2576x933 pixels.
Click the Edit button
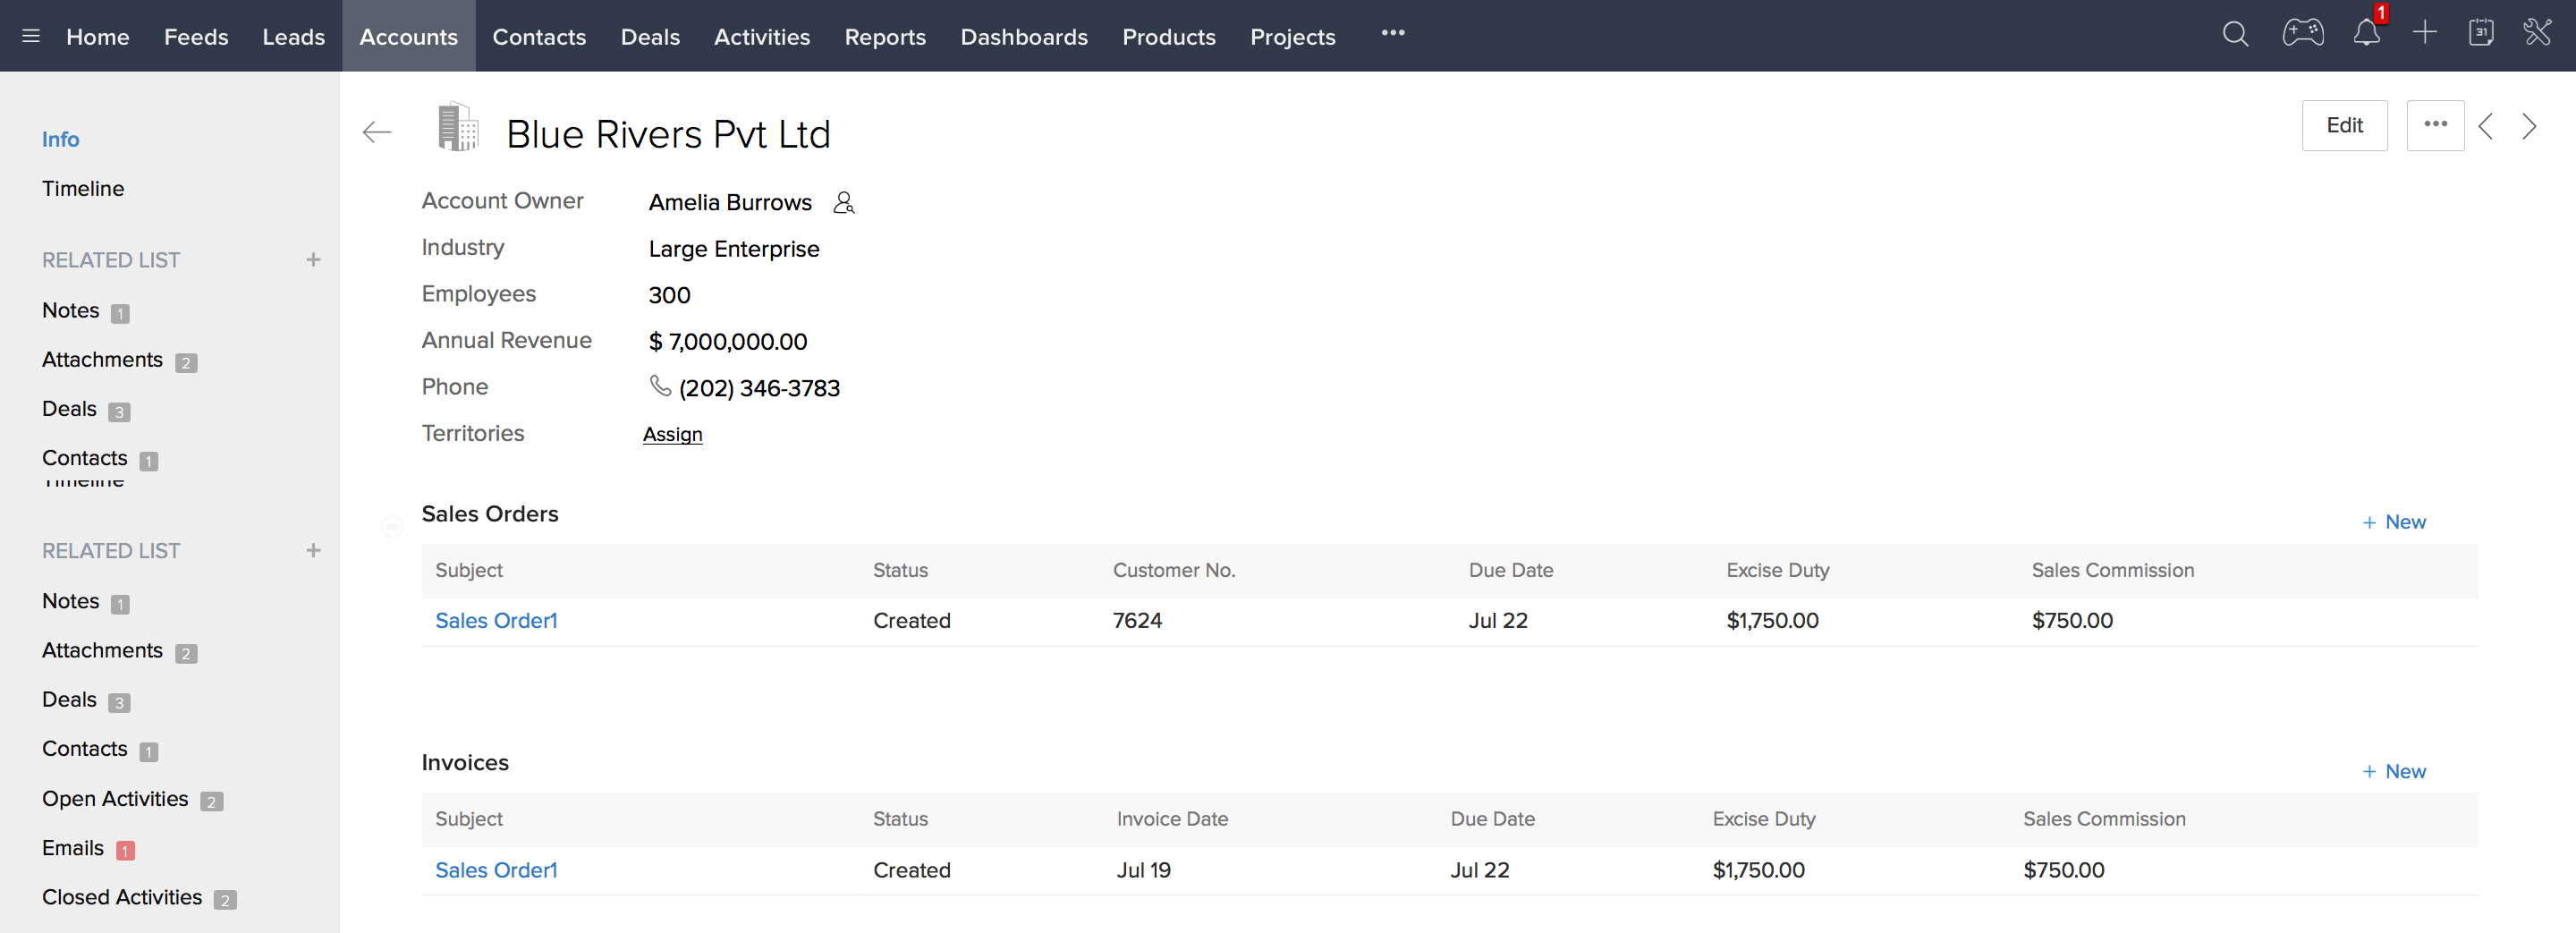click(2344, 125)
